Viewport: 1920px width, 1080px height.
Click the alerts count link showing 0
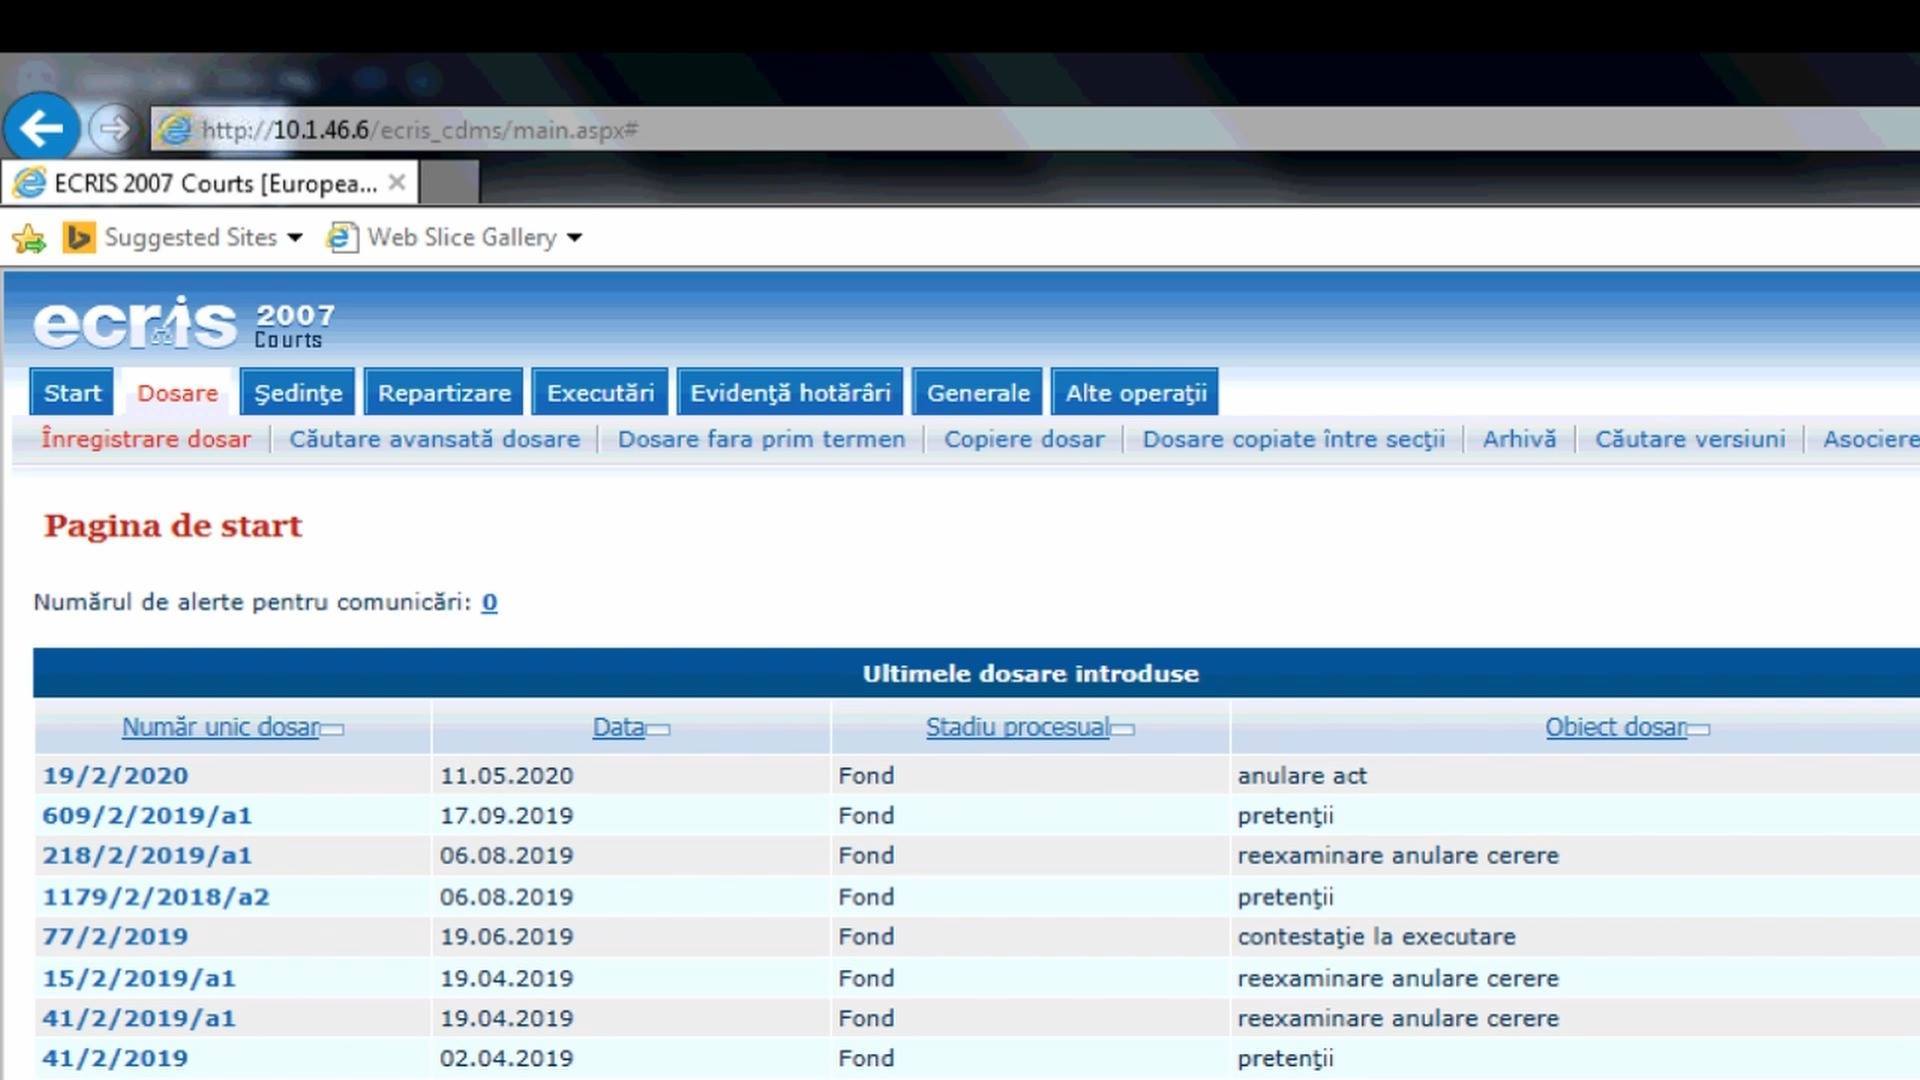(x=489, y=602)
